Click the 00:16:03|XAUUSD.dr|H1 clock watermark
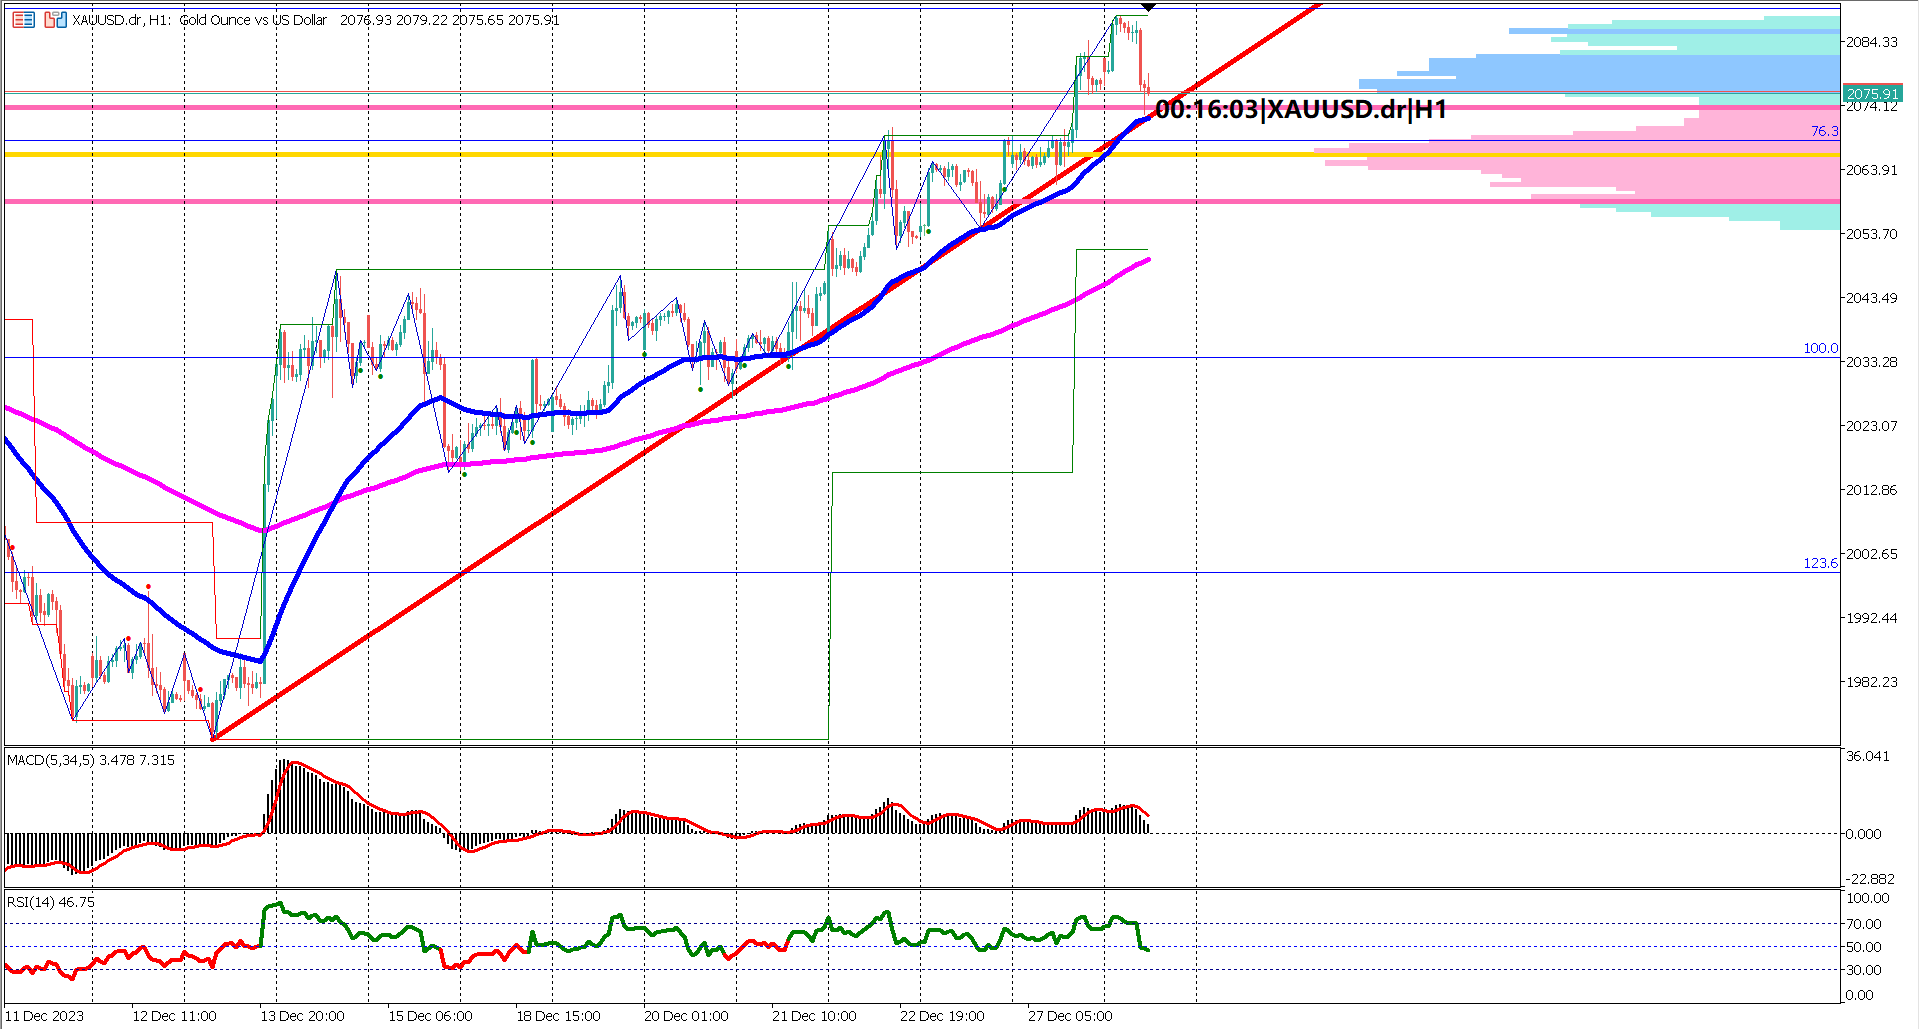 [1300, 111]
